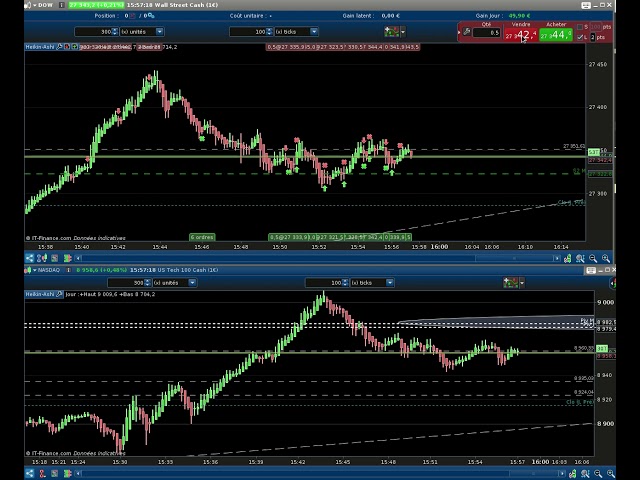Click the cursor mode icon in DOW toolbar
This screenshot has height=480, width=640.
(x=42, y=258)
